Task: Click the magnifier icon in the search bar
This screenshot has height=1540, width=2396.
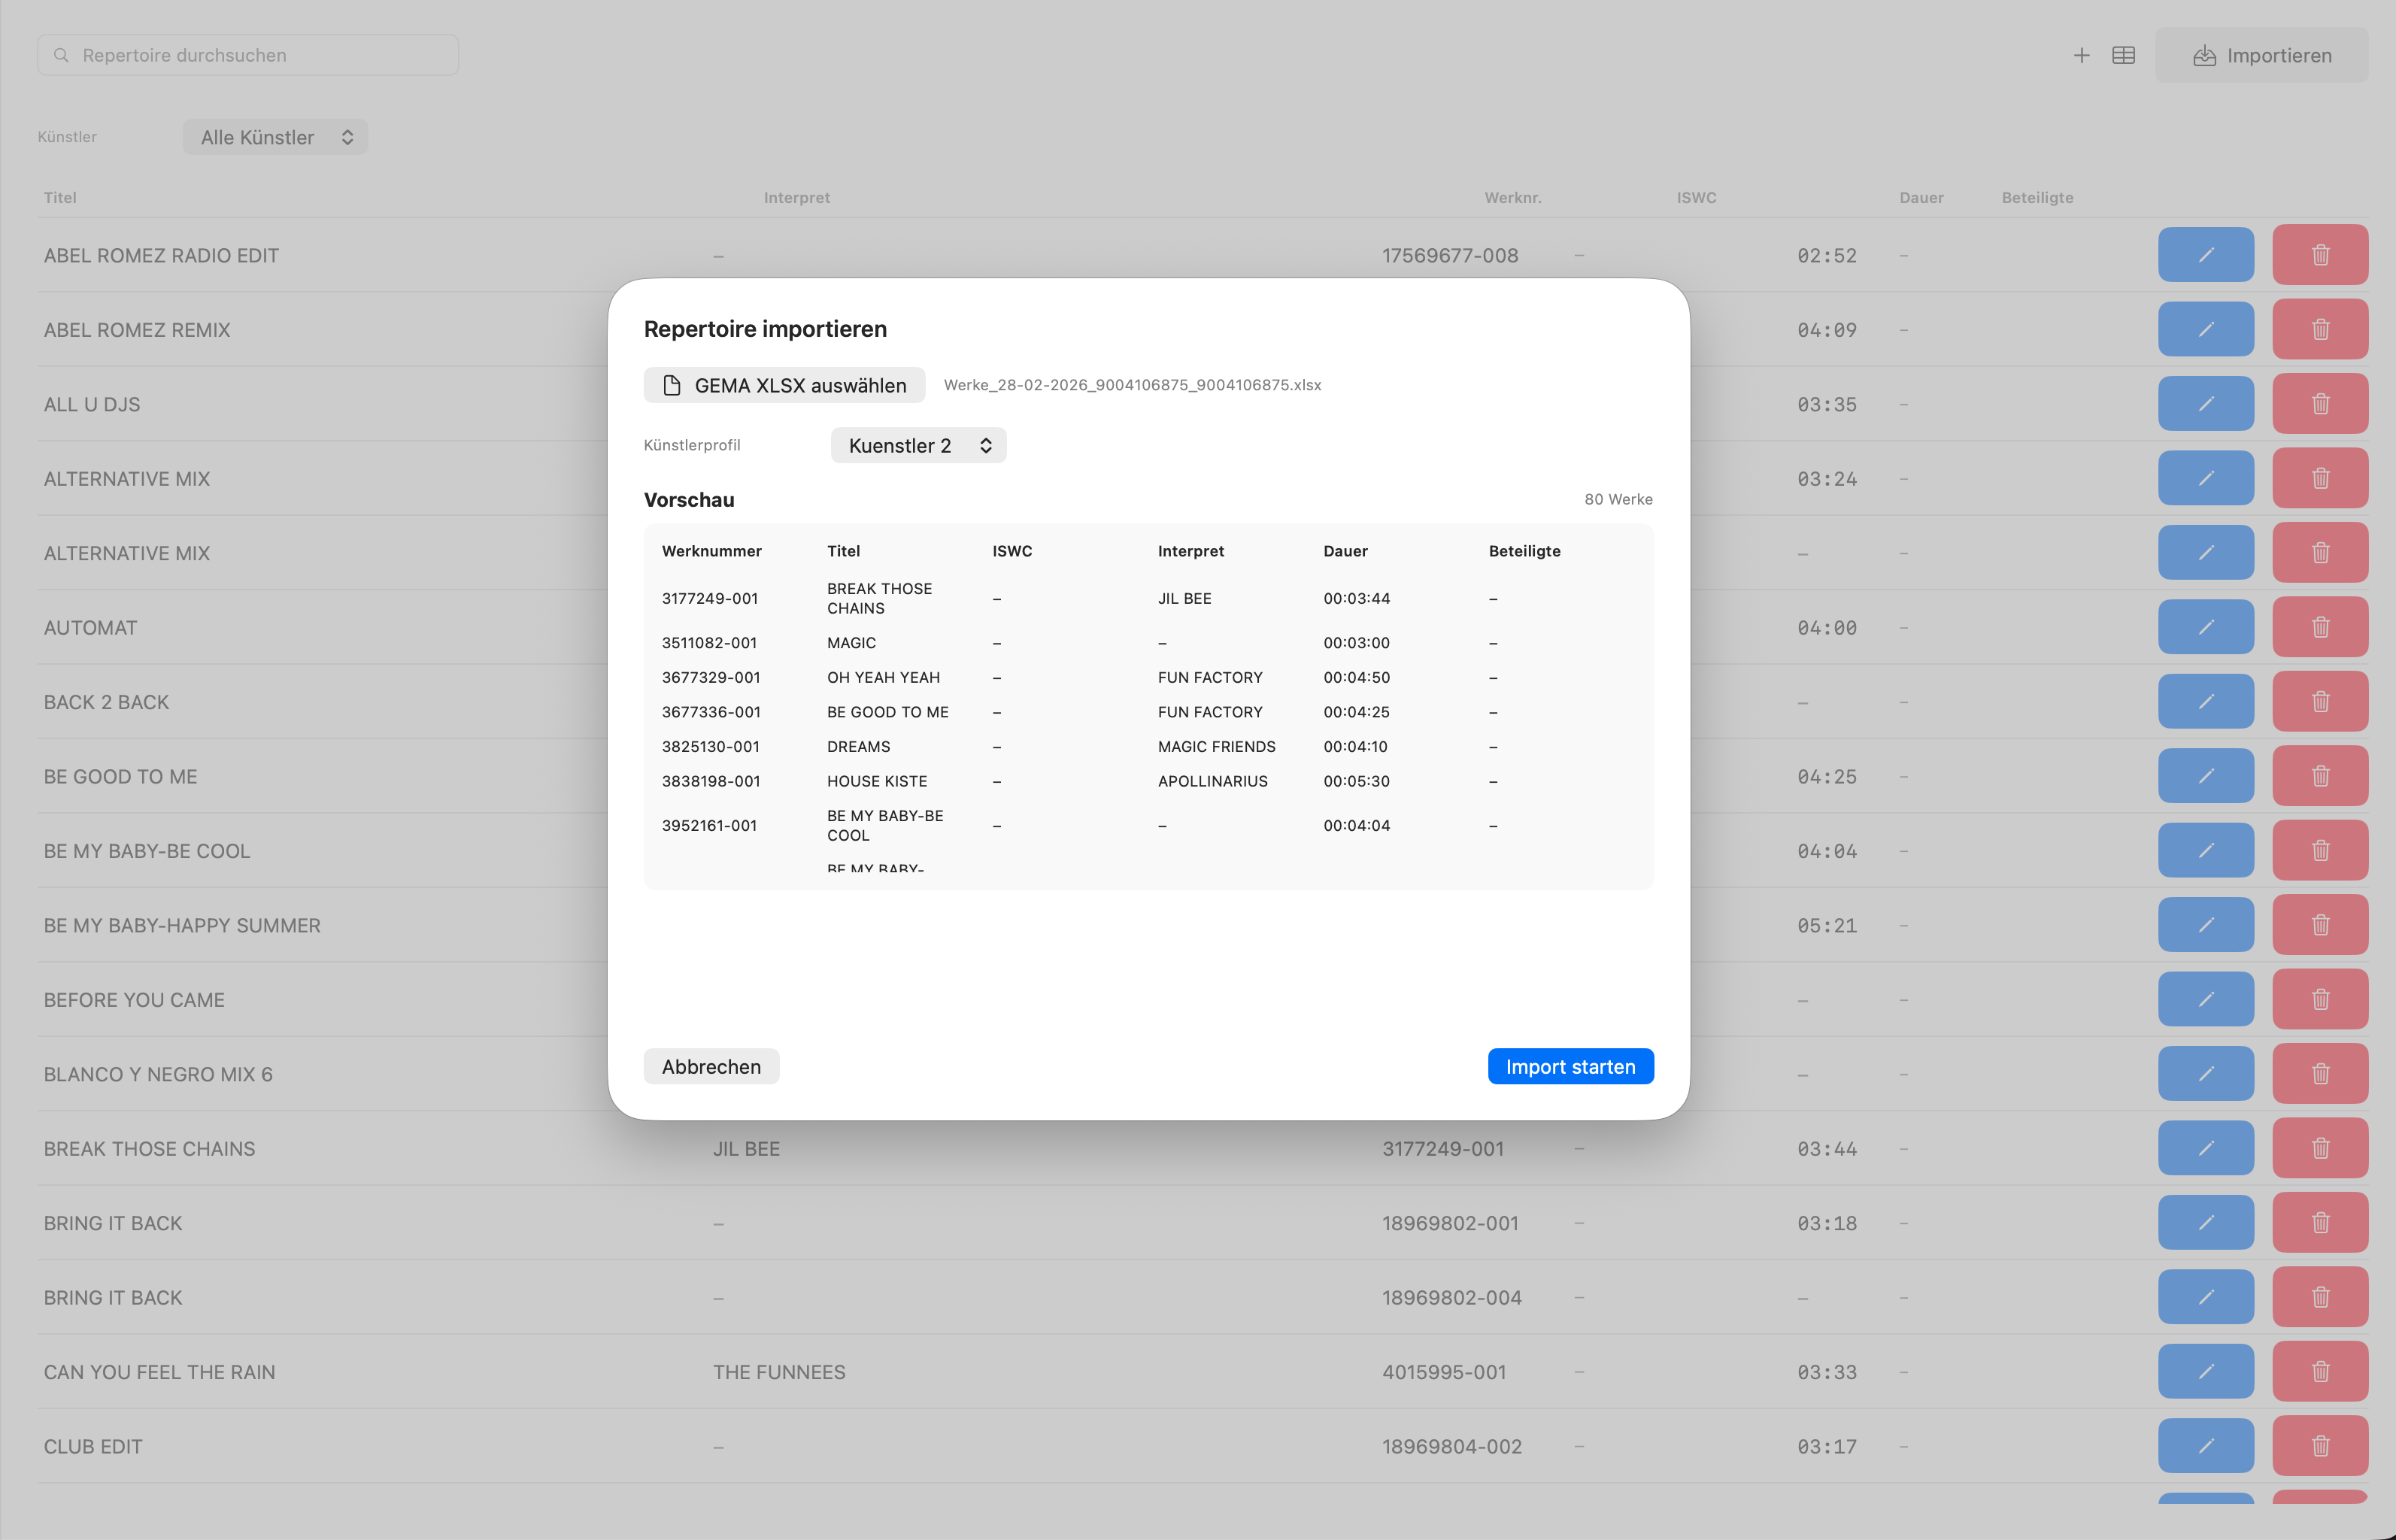Action: [x=62, y=55]
